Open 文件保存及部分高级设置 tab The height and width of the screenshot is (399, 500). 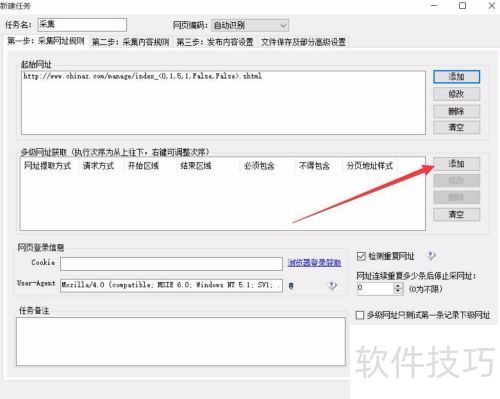303,42
